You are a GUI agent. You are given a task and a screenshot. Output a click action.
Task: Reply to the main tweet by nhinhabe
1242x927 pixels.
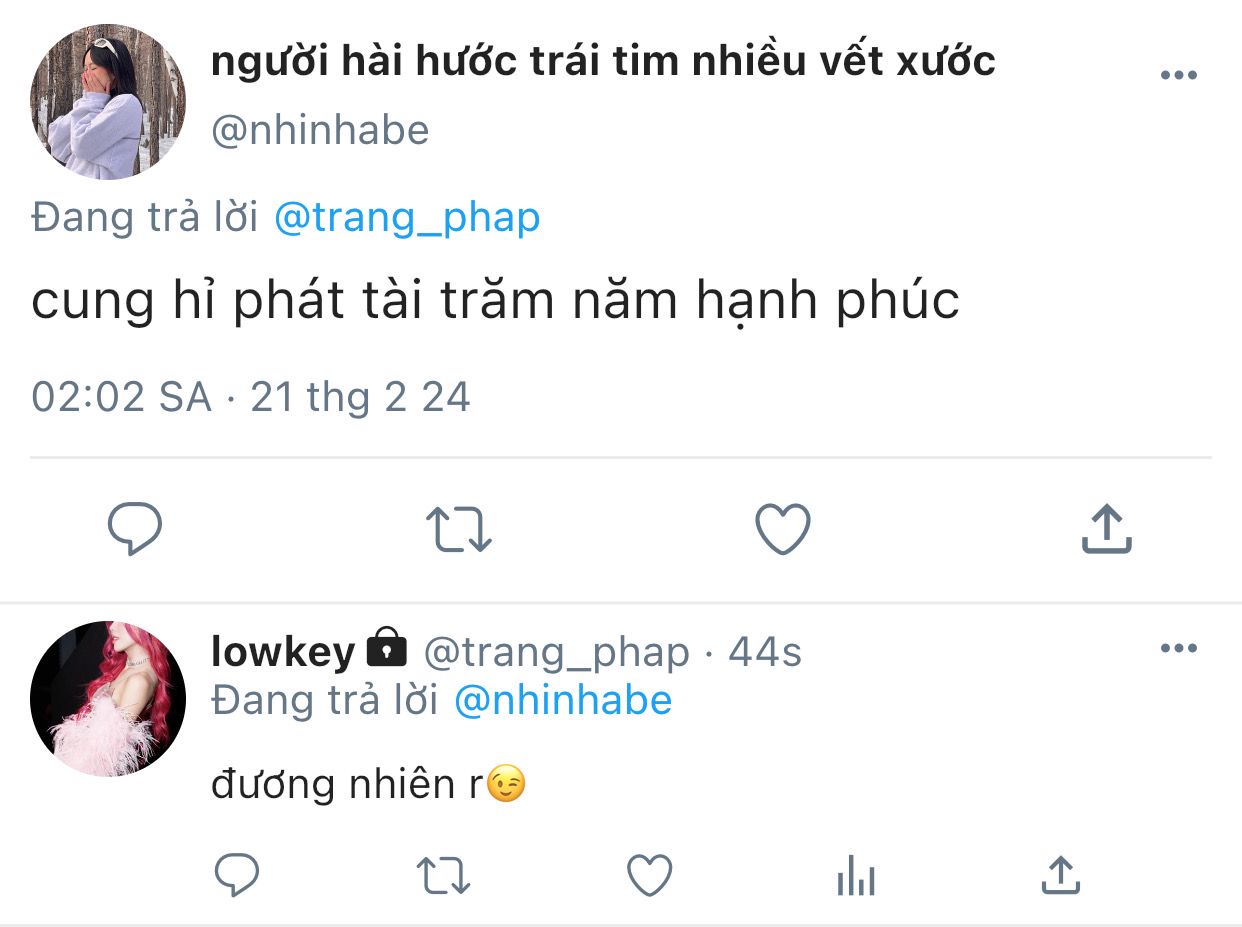[x=135, y=528]
